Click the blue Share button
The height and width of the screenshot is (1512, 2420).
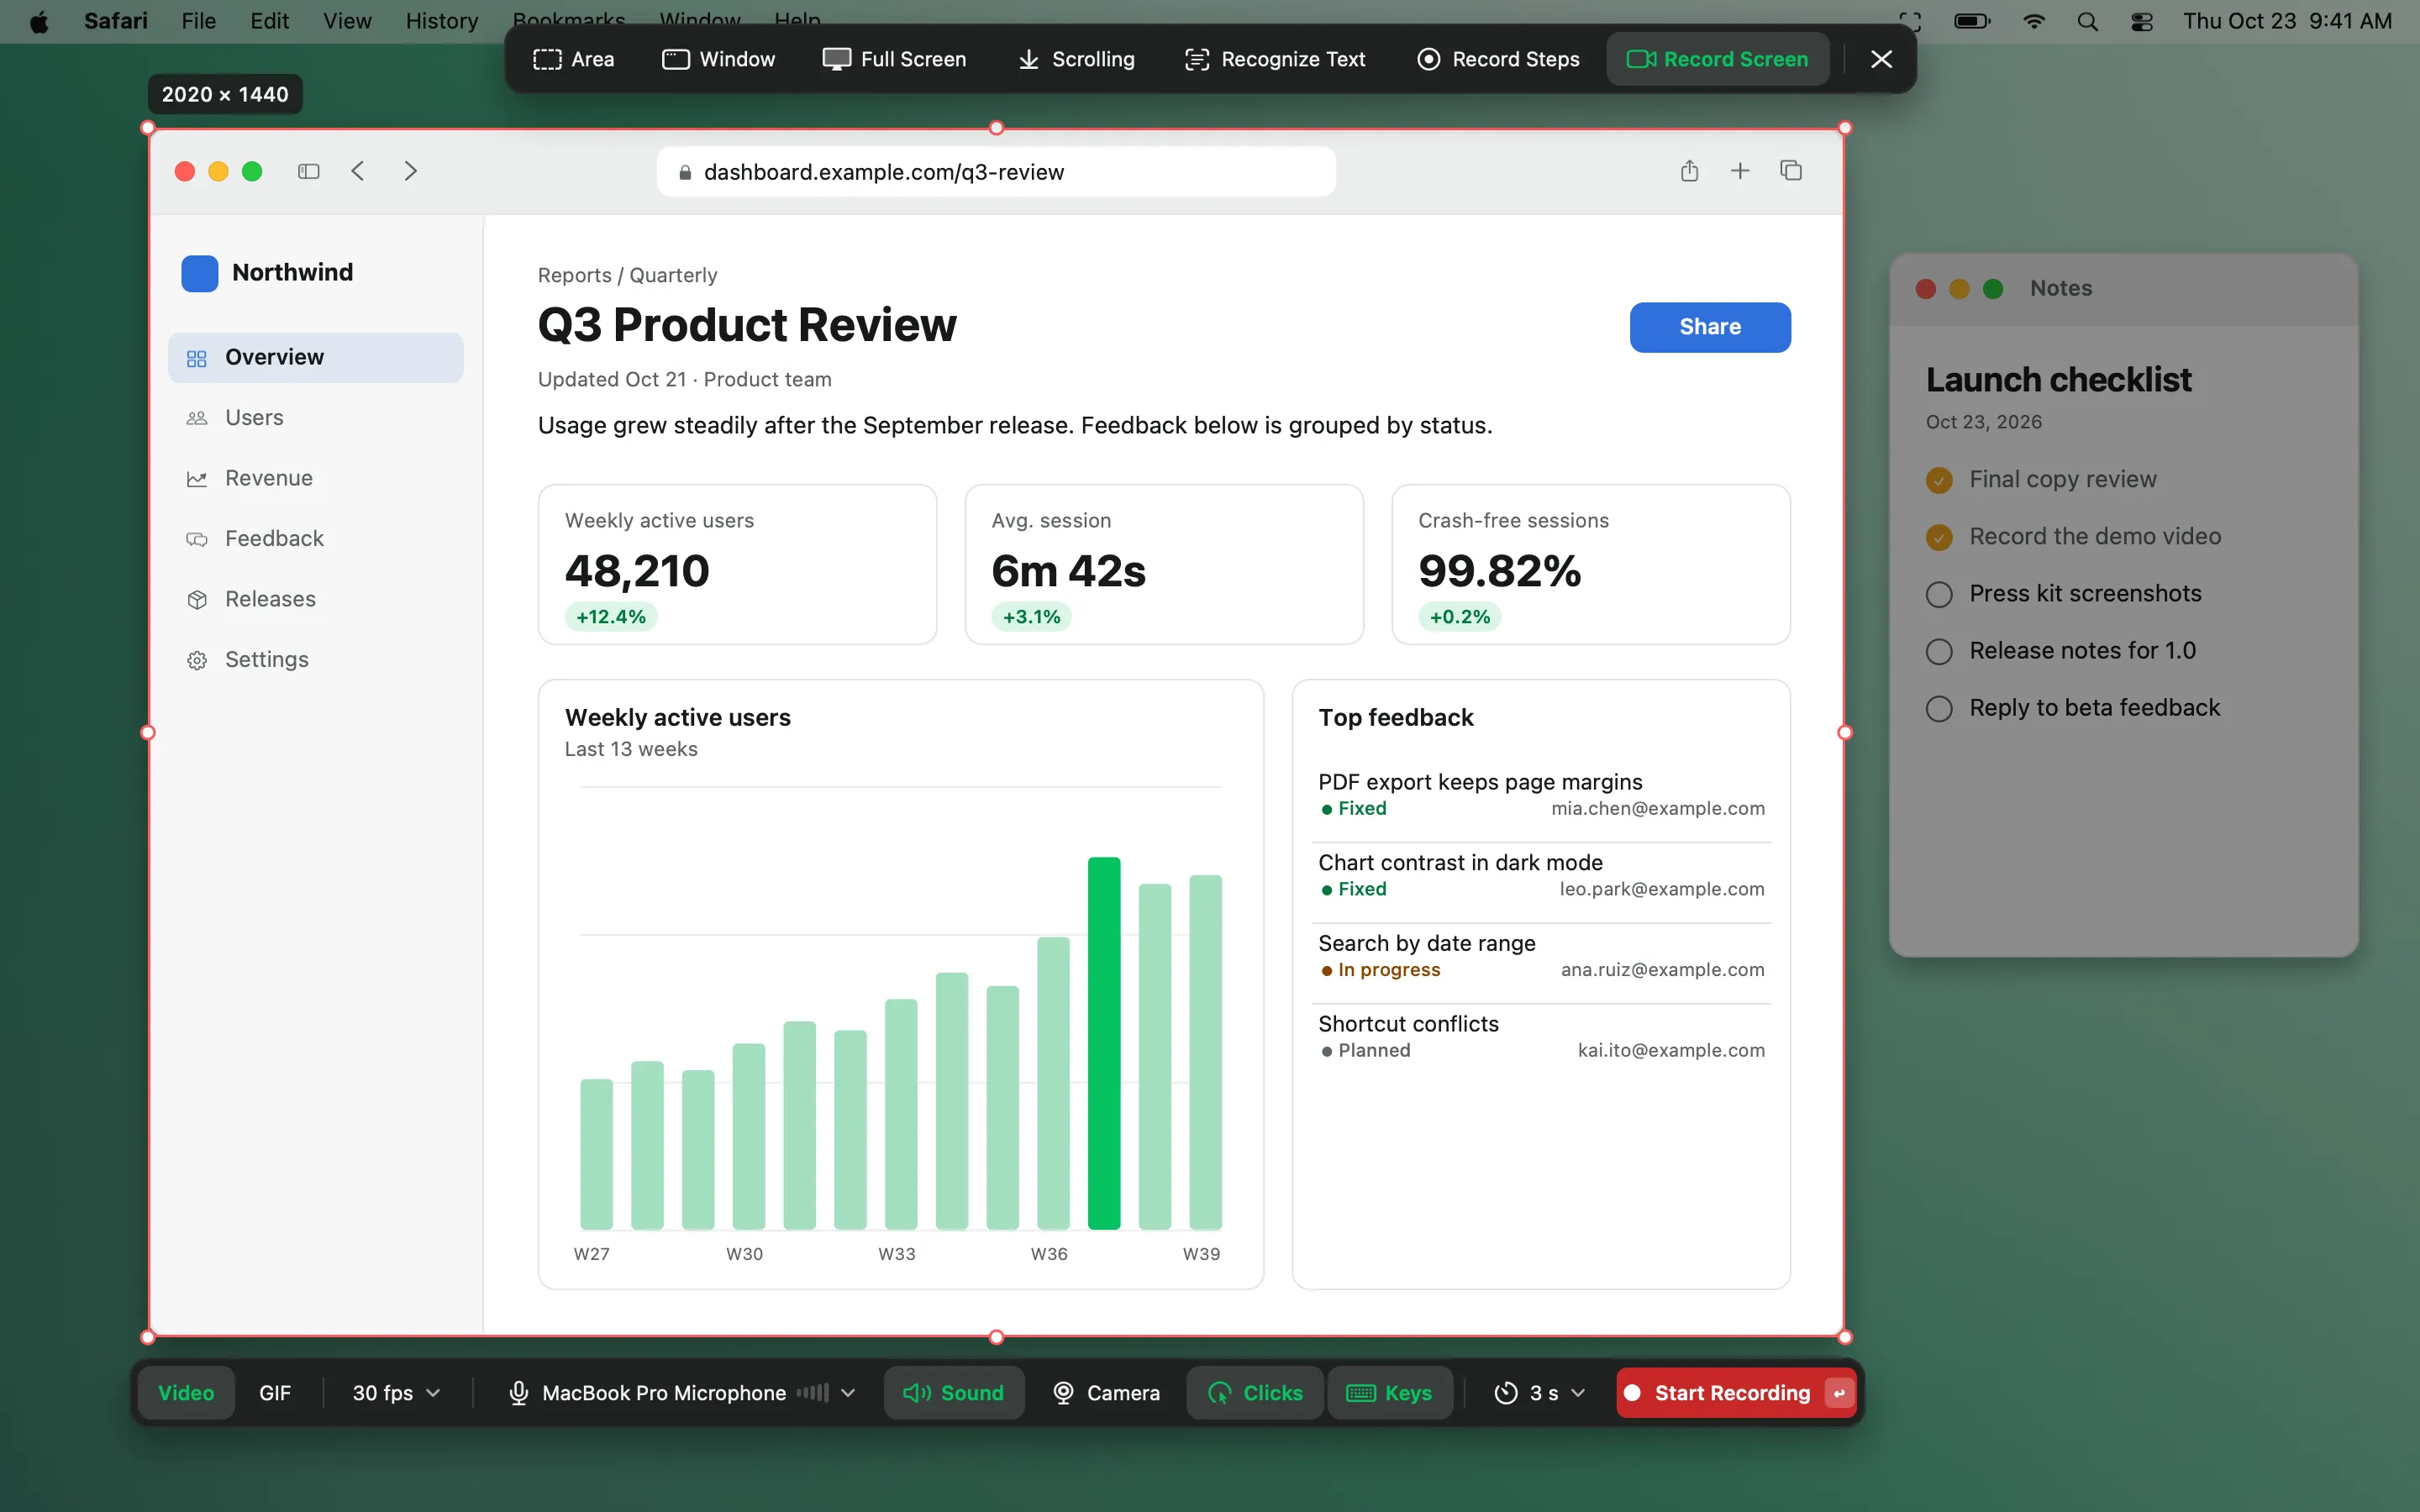click(1710, 327)
